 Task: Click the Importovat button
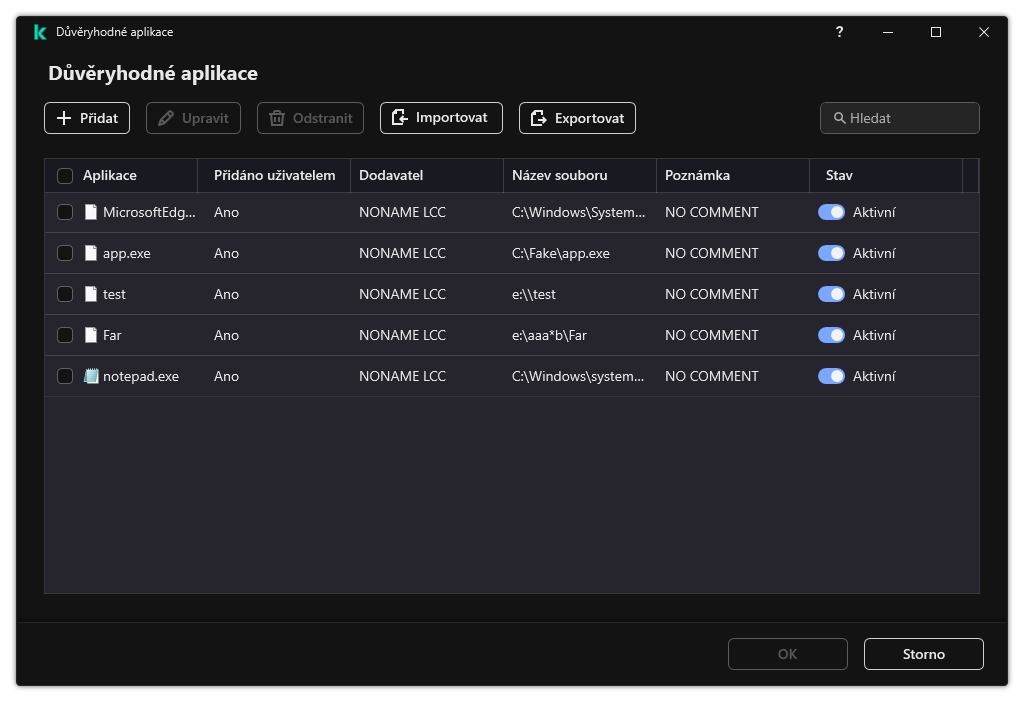tap(441, 118)
